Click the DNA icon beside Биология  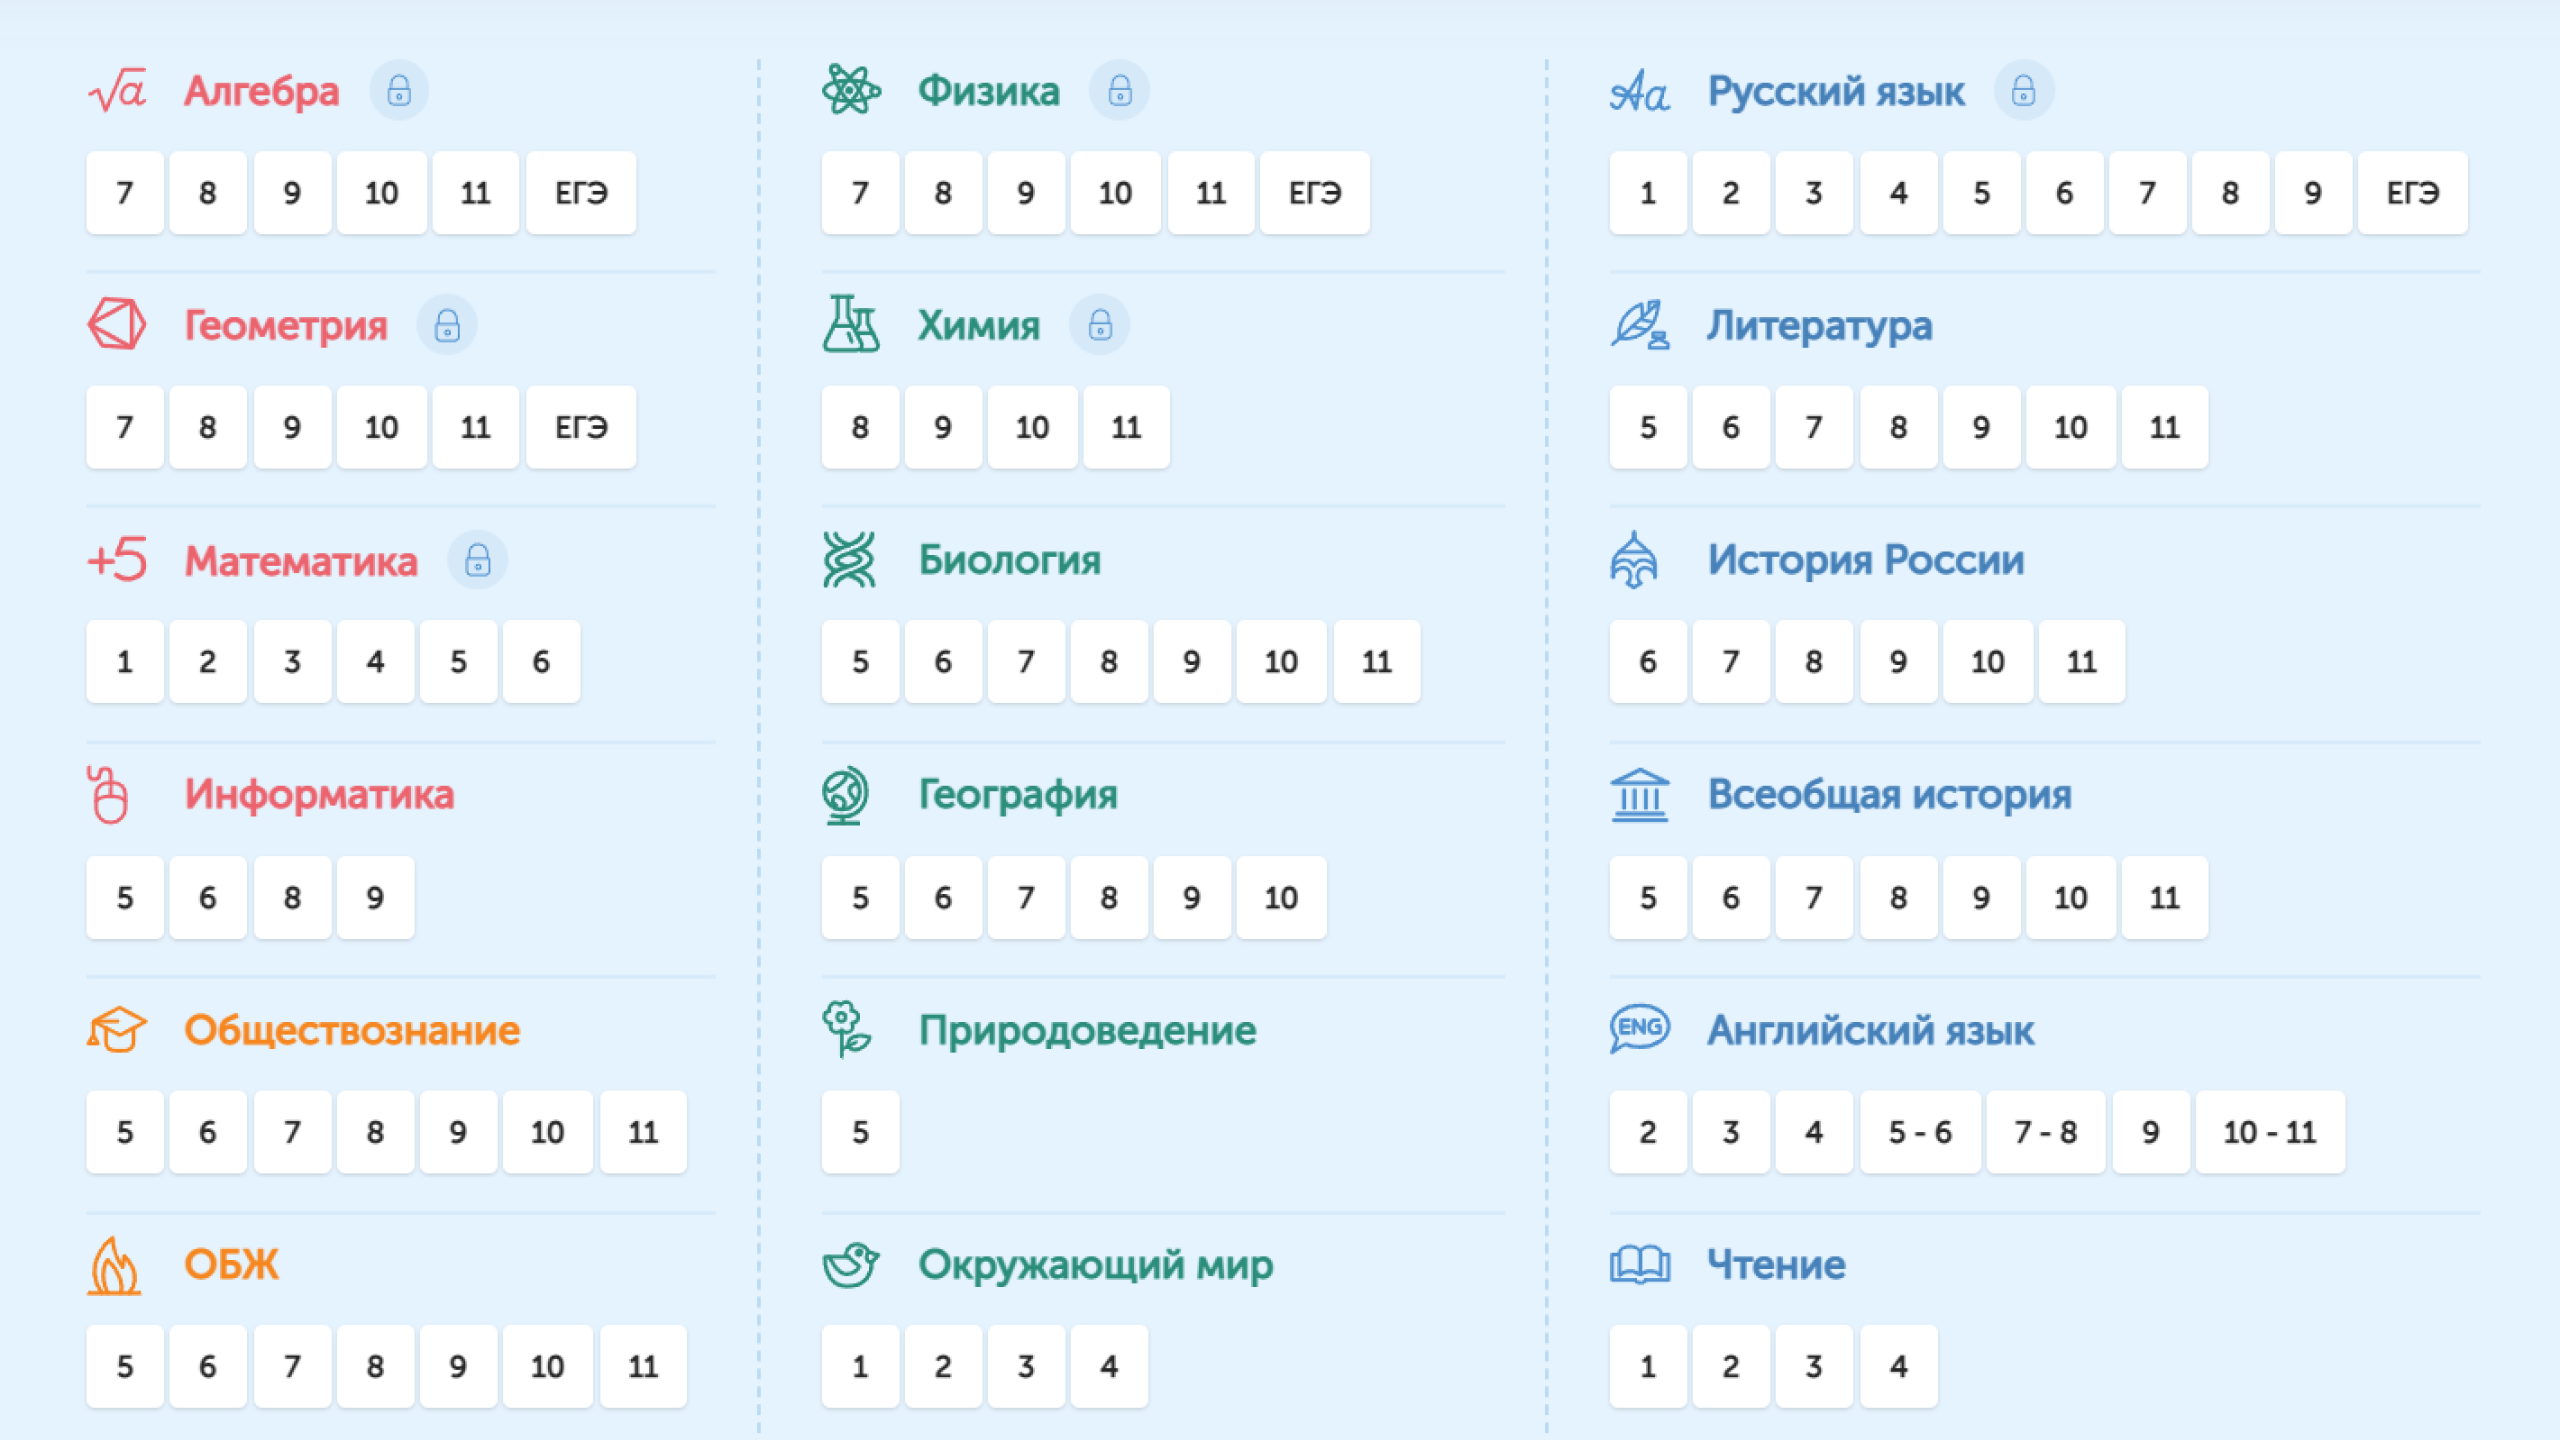(848, 560)
